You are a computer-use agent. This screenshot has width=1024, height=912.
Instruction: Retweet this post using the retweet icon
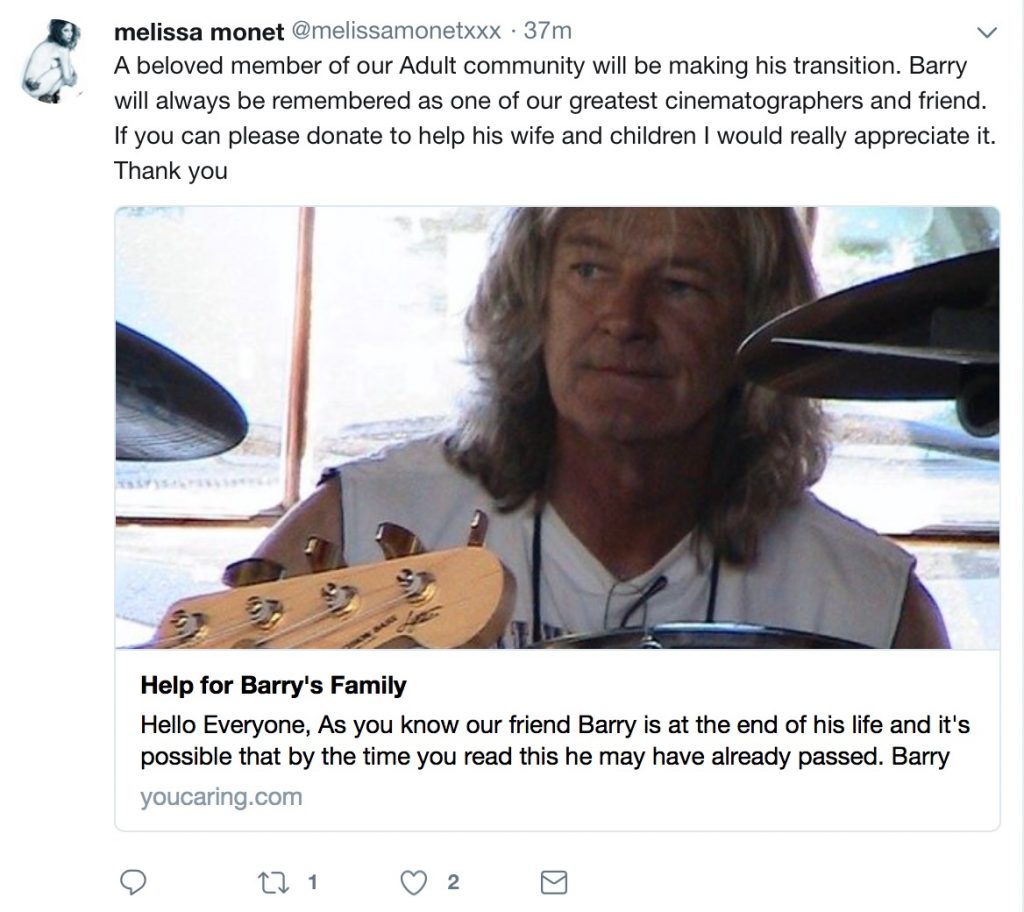tap(272, 883)
